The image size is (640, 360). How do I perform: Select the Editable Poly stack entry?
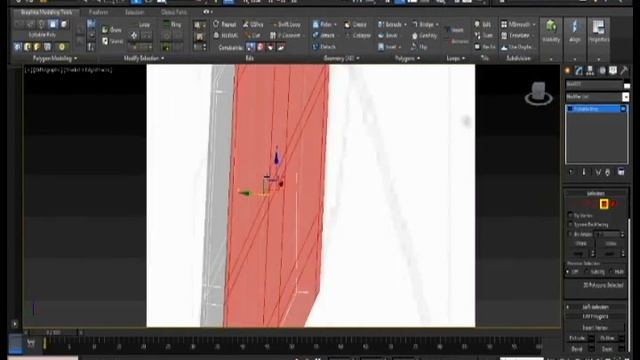(x=596, y=109)
